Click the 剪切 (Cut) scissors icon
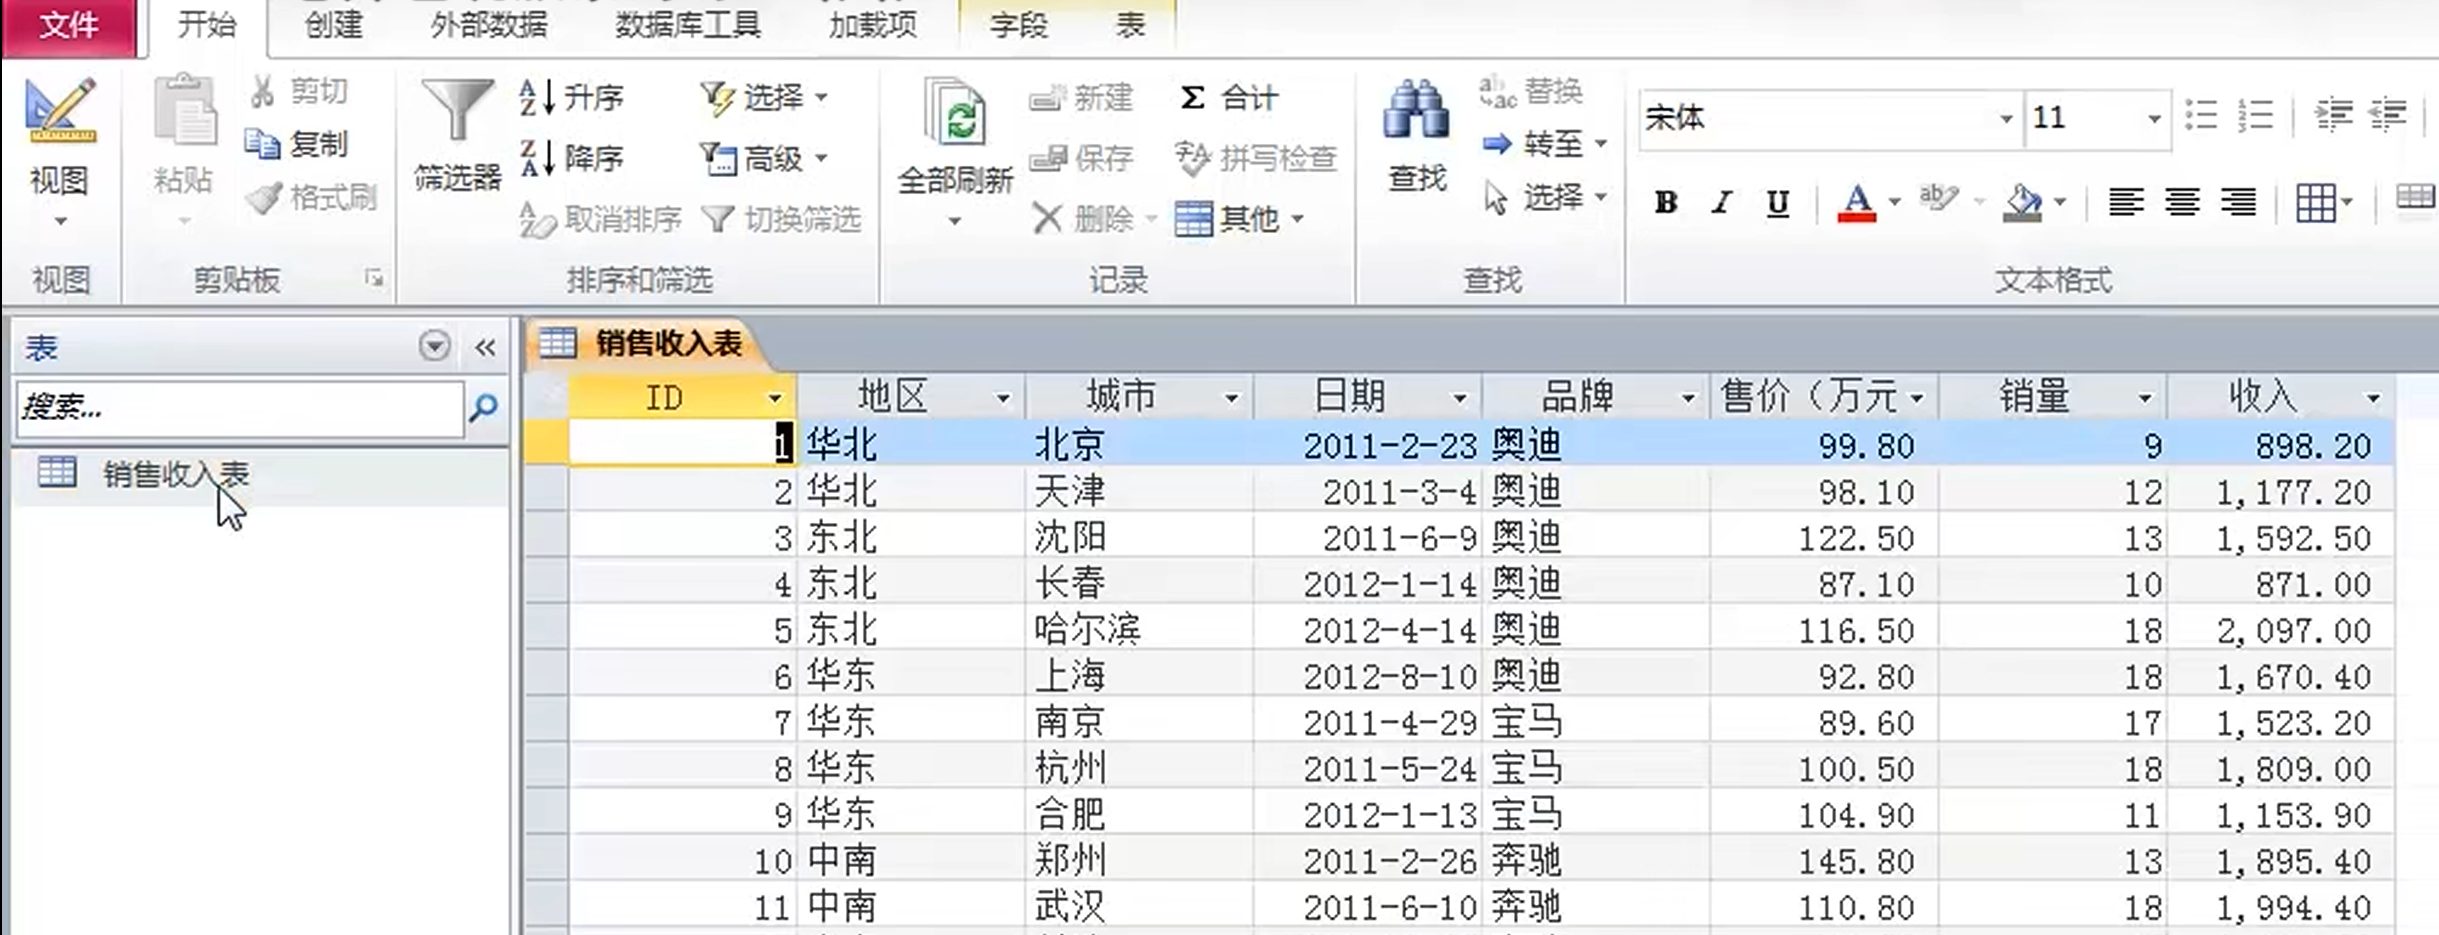 point(263,91)
